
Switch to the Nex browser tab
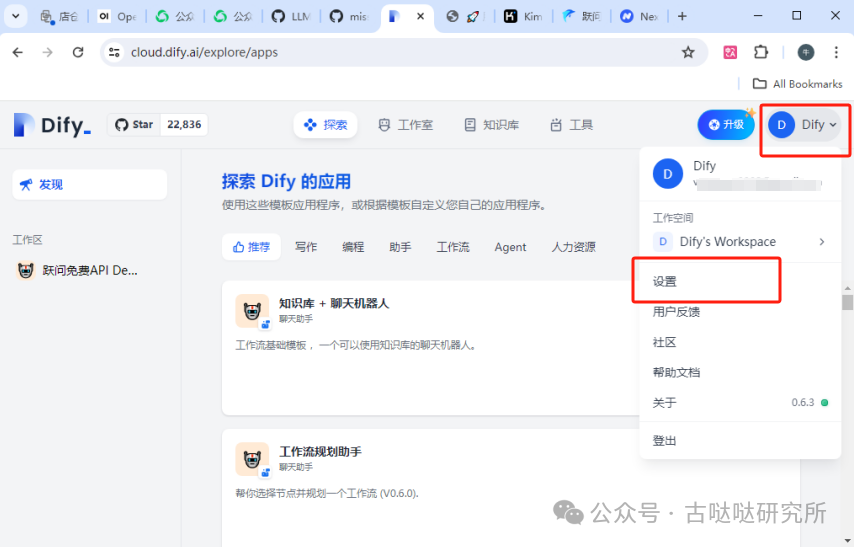pyautogui.click(x=639, y=16)
